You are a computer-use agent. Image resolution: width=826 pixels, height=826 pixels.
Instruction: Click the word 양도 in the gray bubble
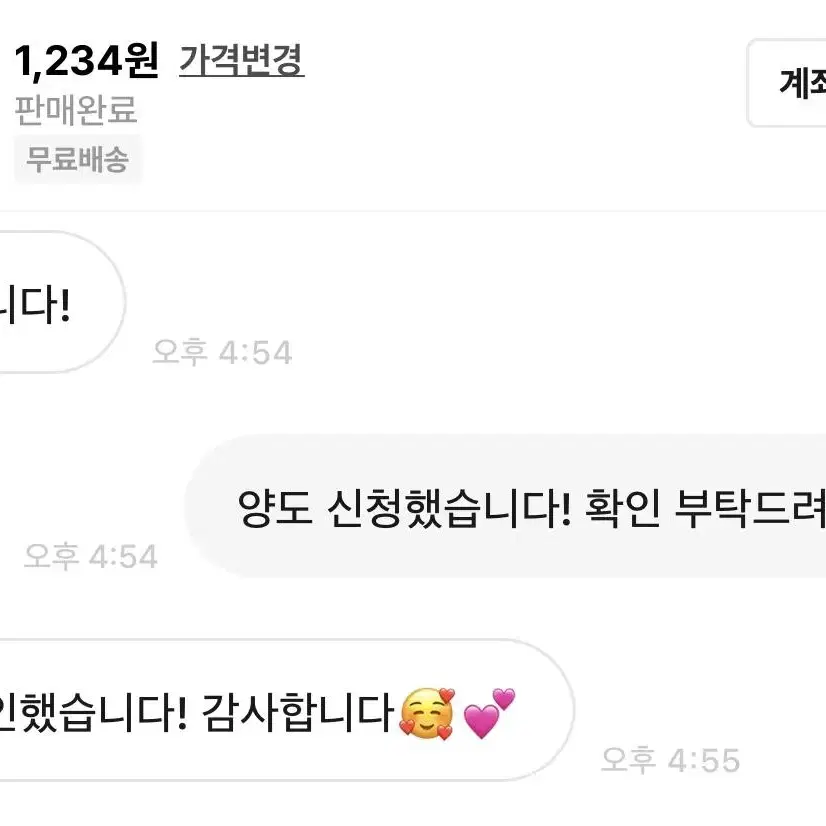pos(275,508)
